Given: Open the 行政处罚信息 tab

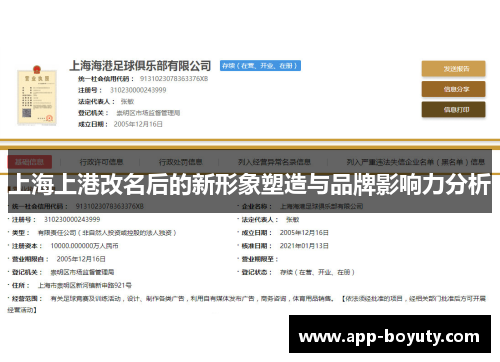Looking at the screenshot, I should 181,162.
